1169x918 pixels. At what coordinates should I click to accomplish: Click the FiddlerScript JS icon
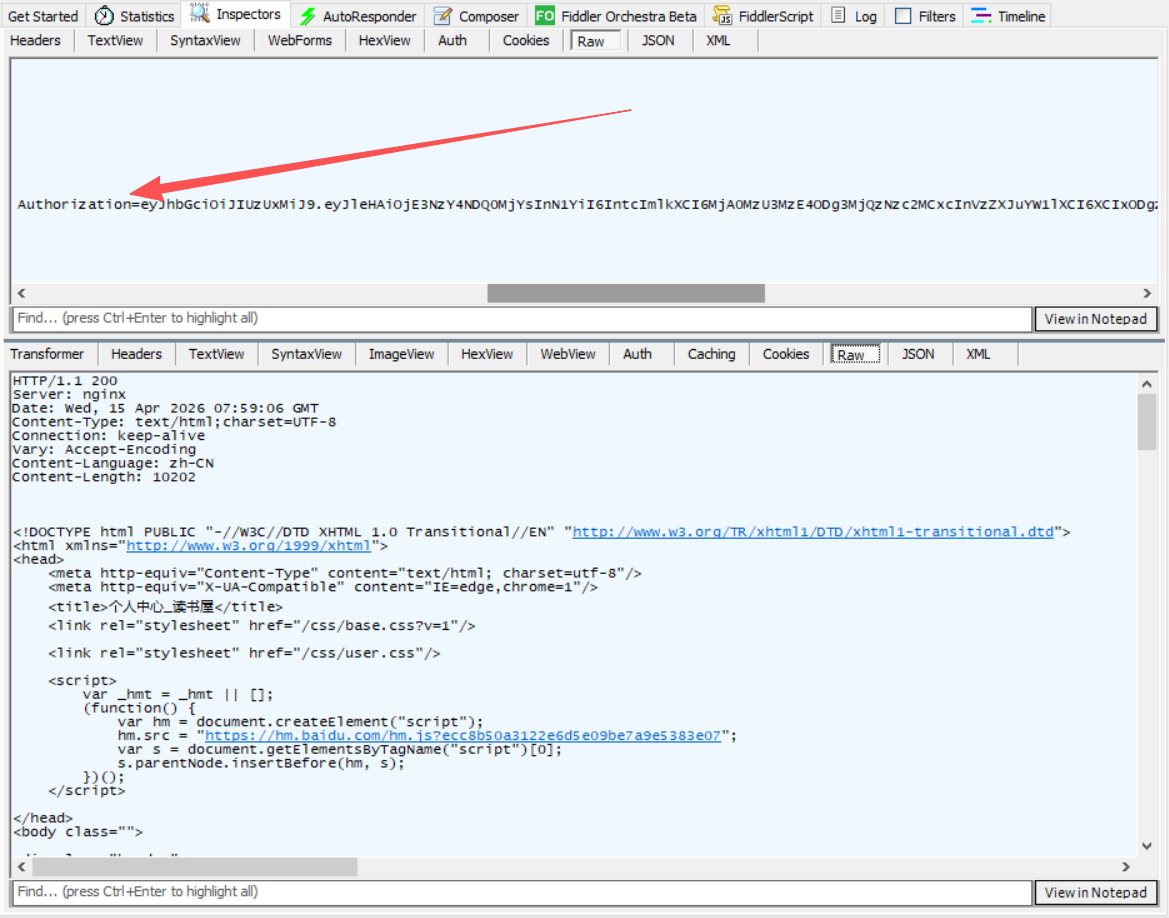point(722,16)
